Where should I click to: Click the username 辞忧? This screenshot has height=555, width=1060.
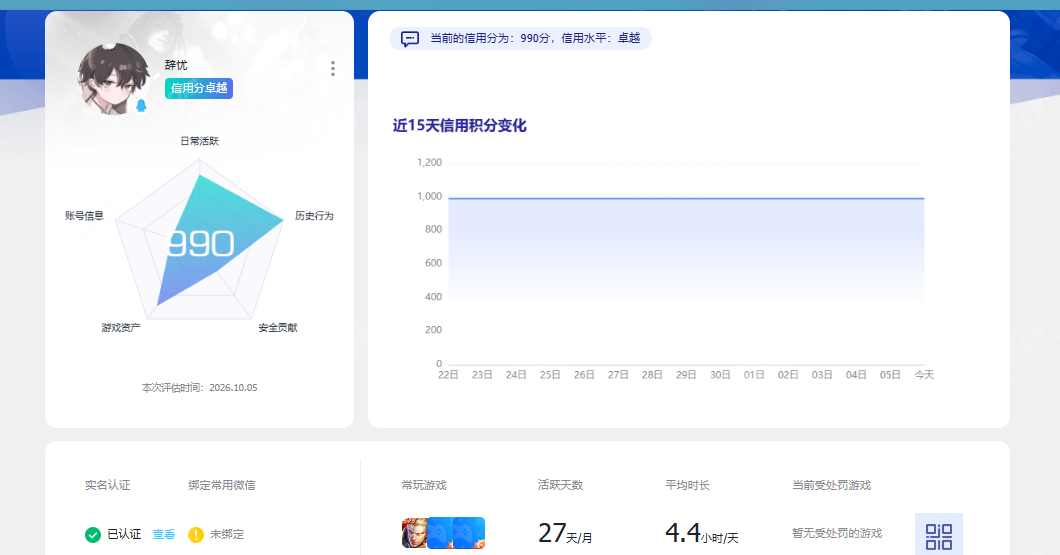tap(176, 65)
